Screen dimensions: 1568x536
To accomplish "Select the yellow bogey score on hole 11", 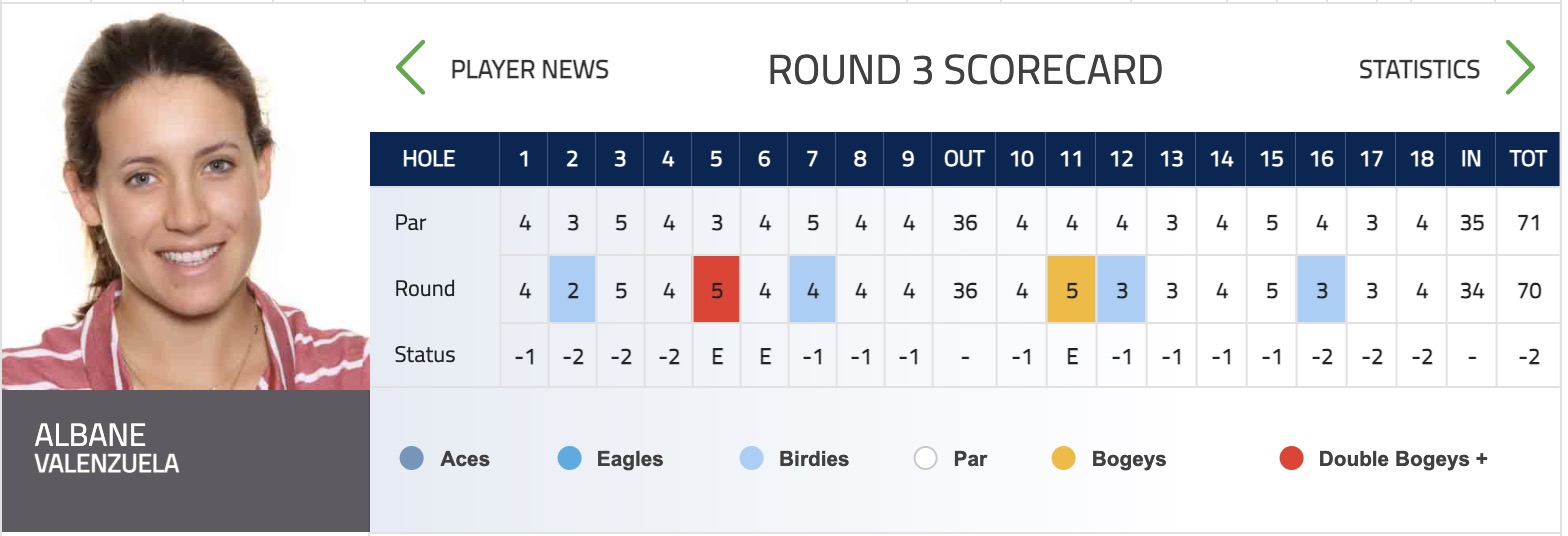I will click(1071, 289).
